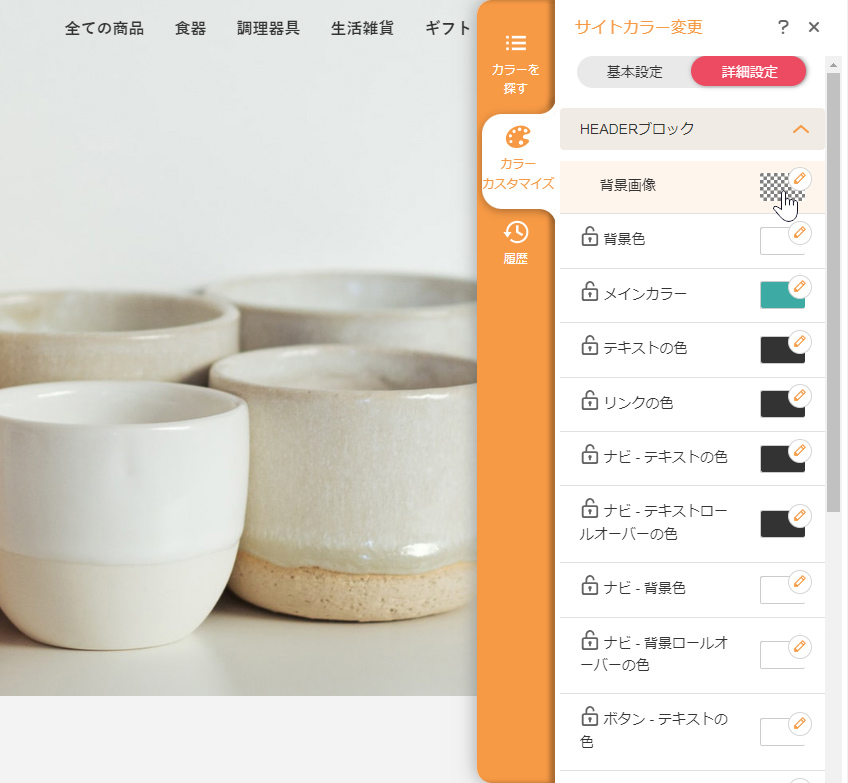Click the teal メインカラー swatch
The width and height of the screenshot is (848, 783).
click(779, 296)
